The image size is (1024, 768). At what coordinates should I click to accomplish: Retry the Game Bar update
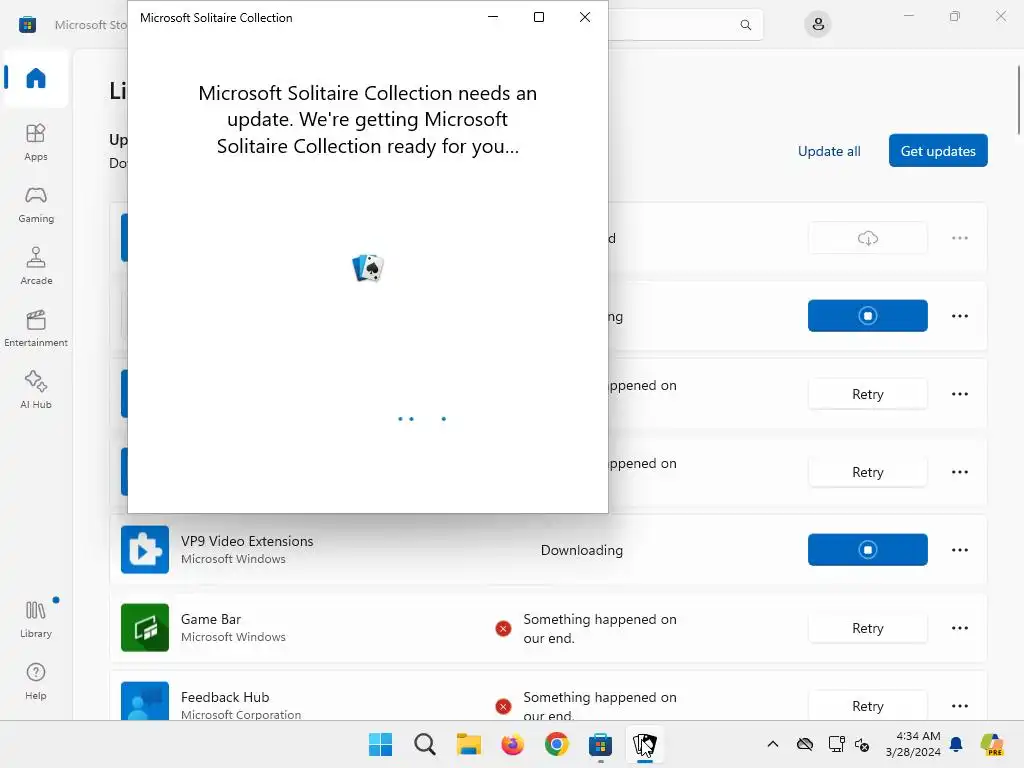click(867, 628)
